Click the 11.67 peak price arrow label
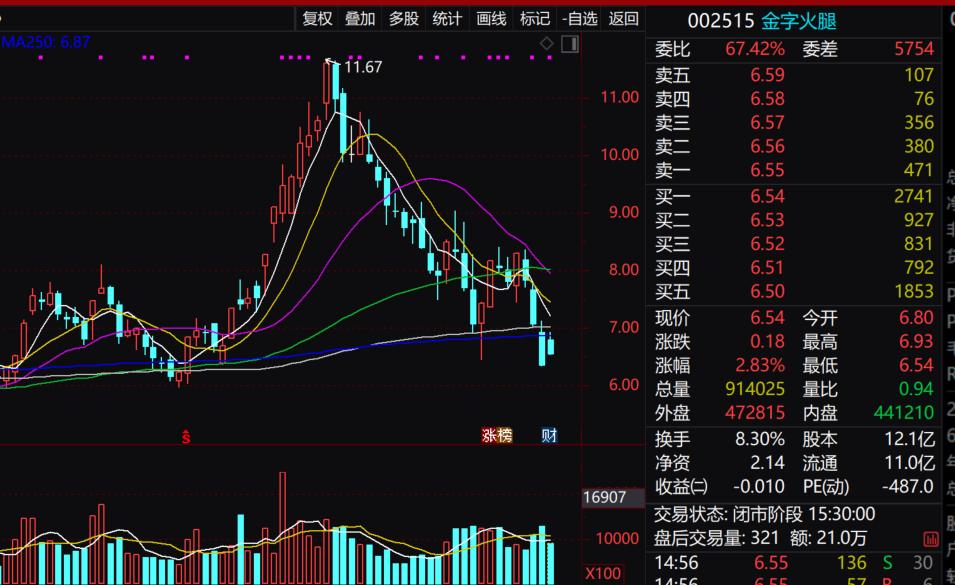The width and height of the screenshot is (955, 585). [354, 66]
